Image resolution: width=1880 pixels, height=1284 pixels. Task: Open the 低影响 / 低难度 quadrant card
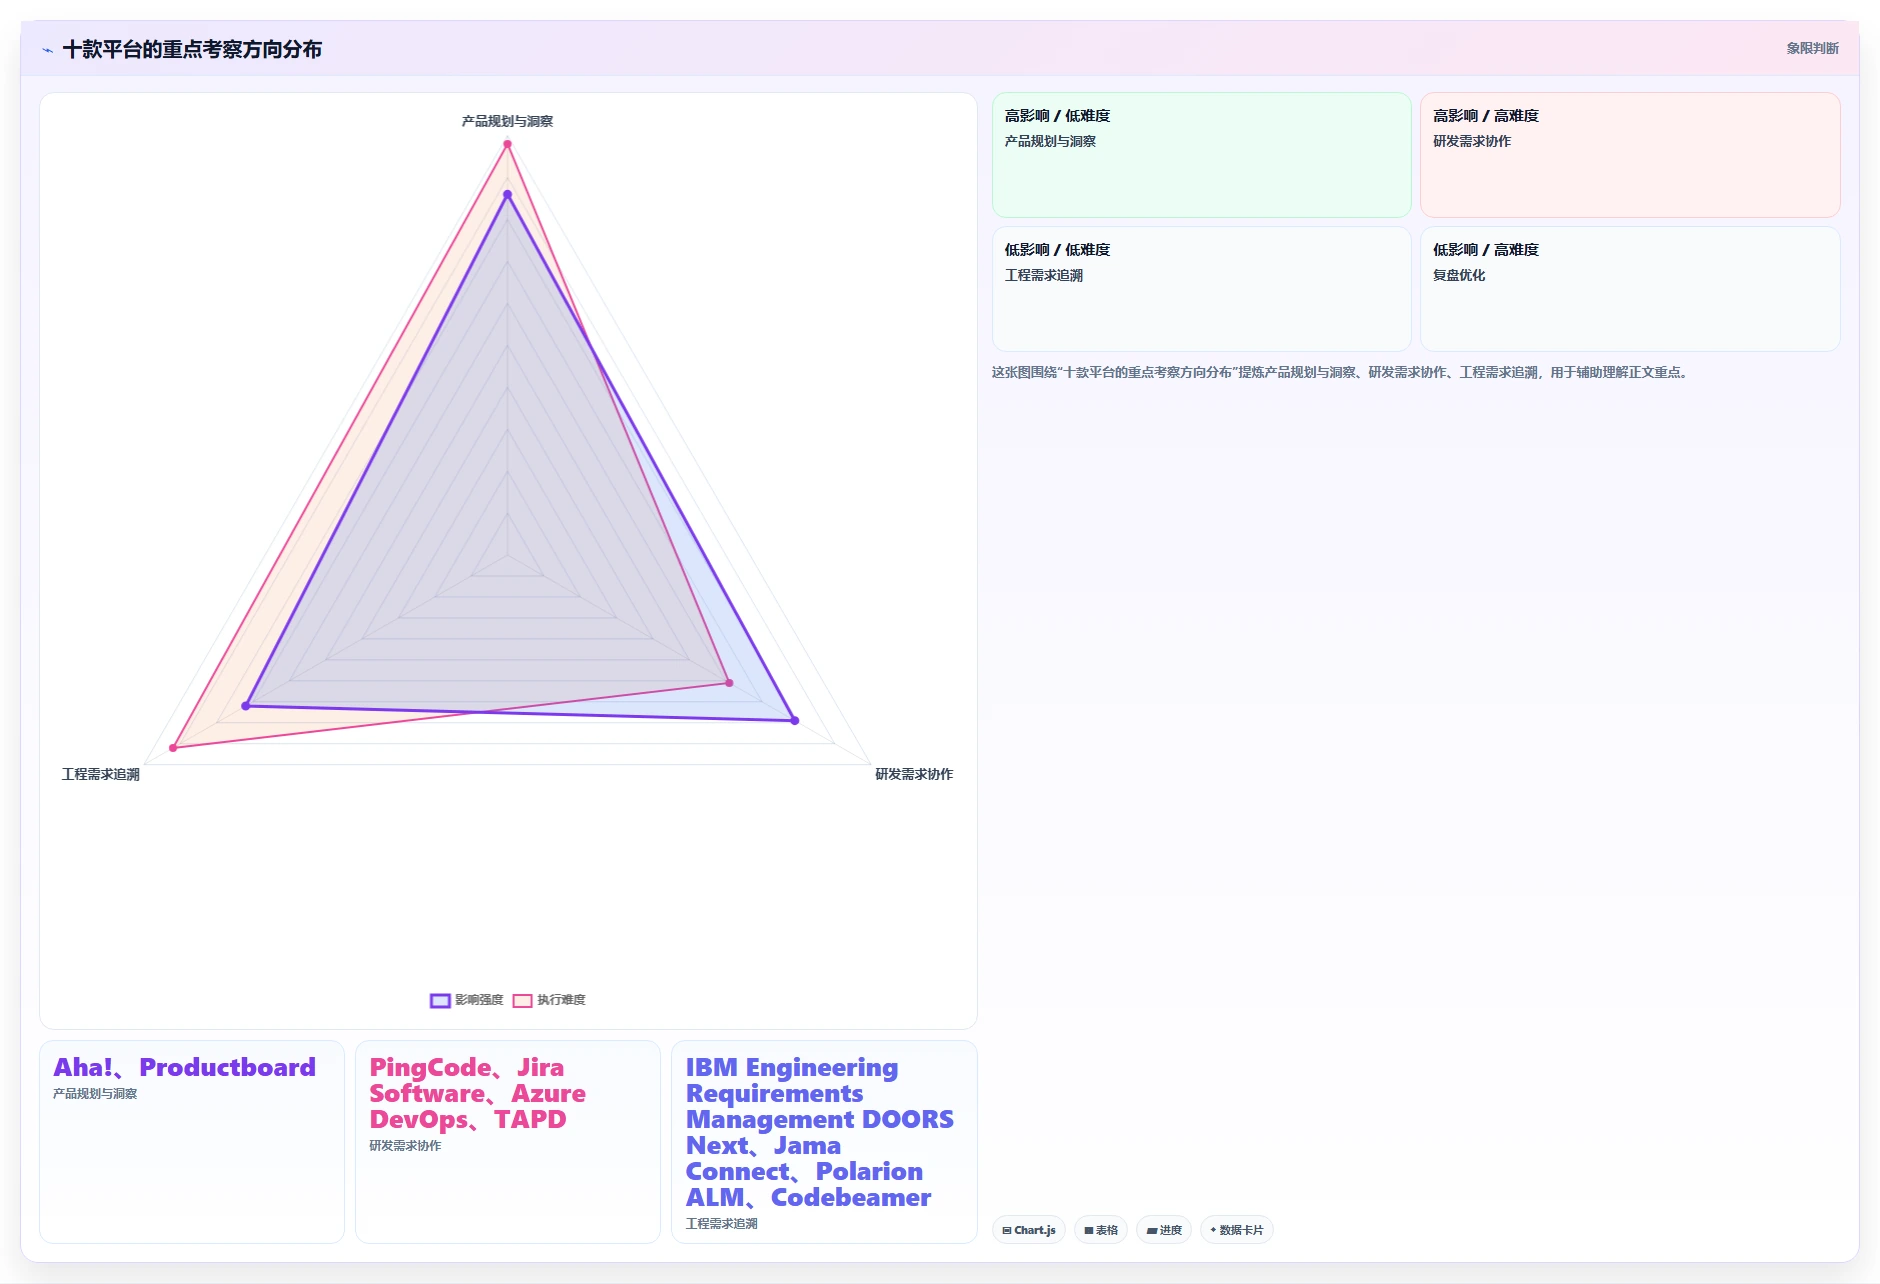click(1202, 289)
